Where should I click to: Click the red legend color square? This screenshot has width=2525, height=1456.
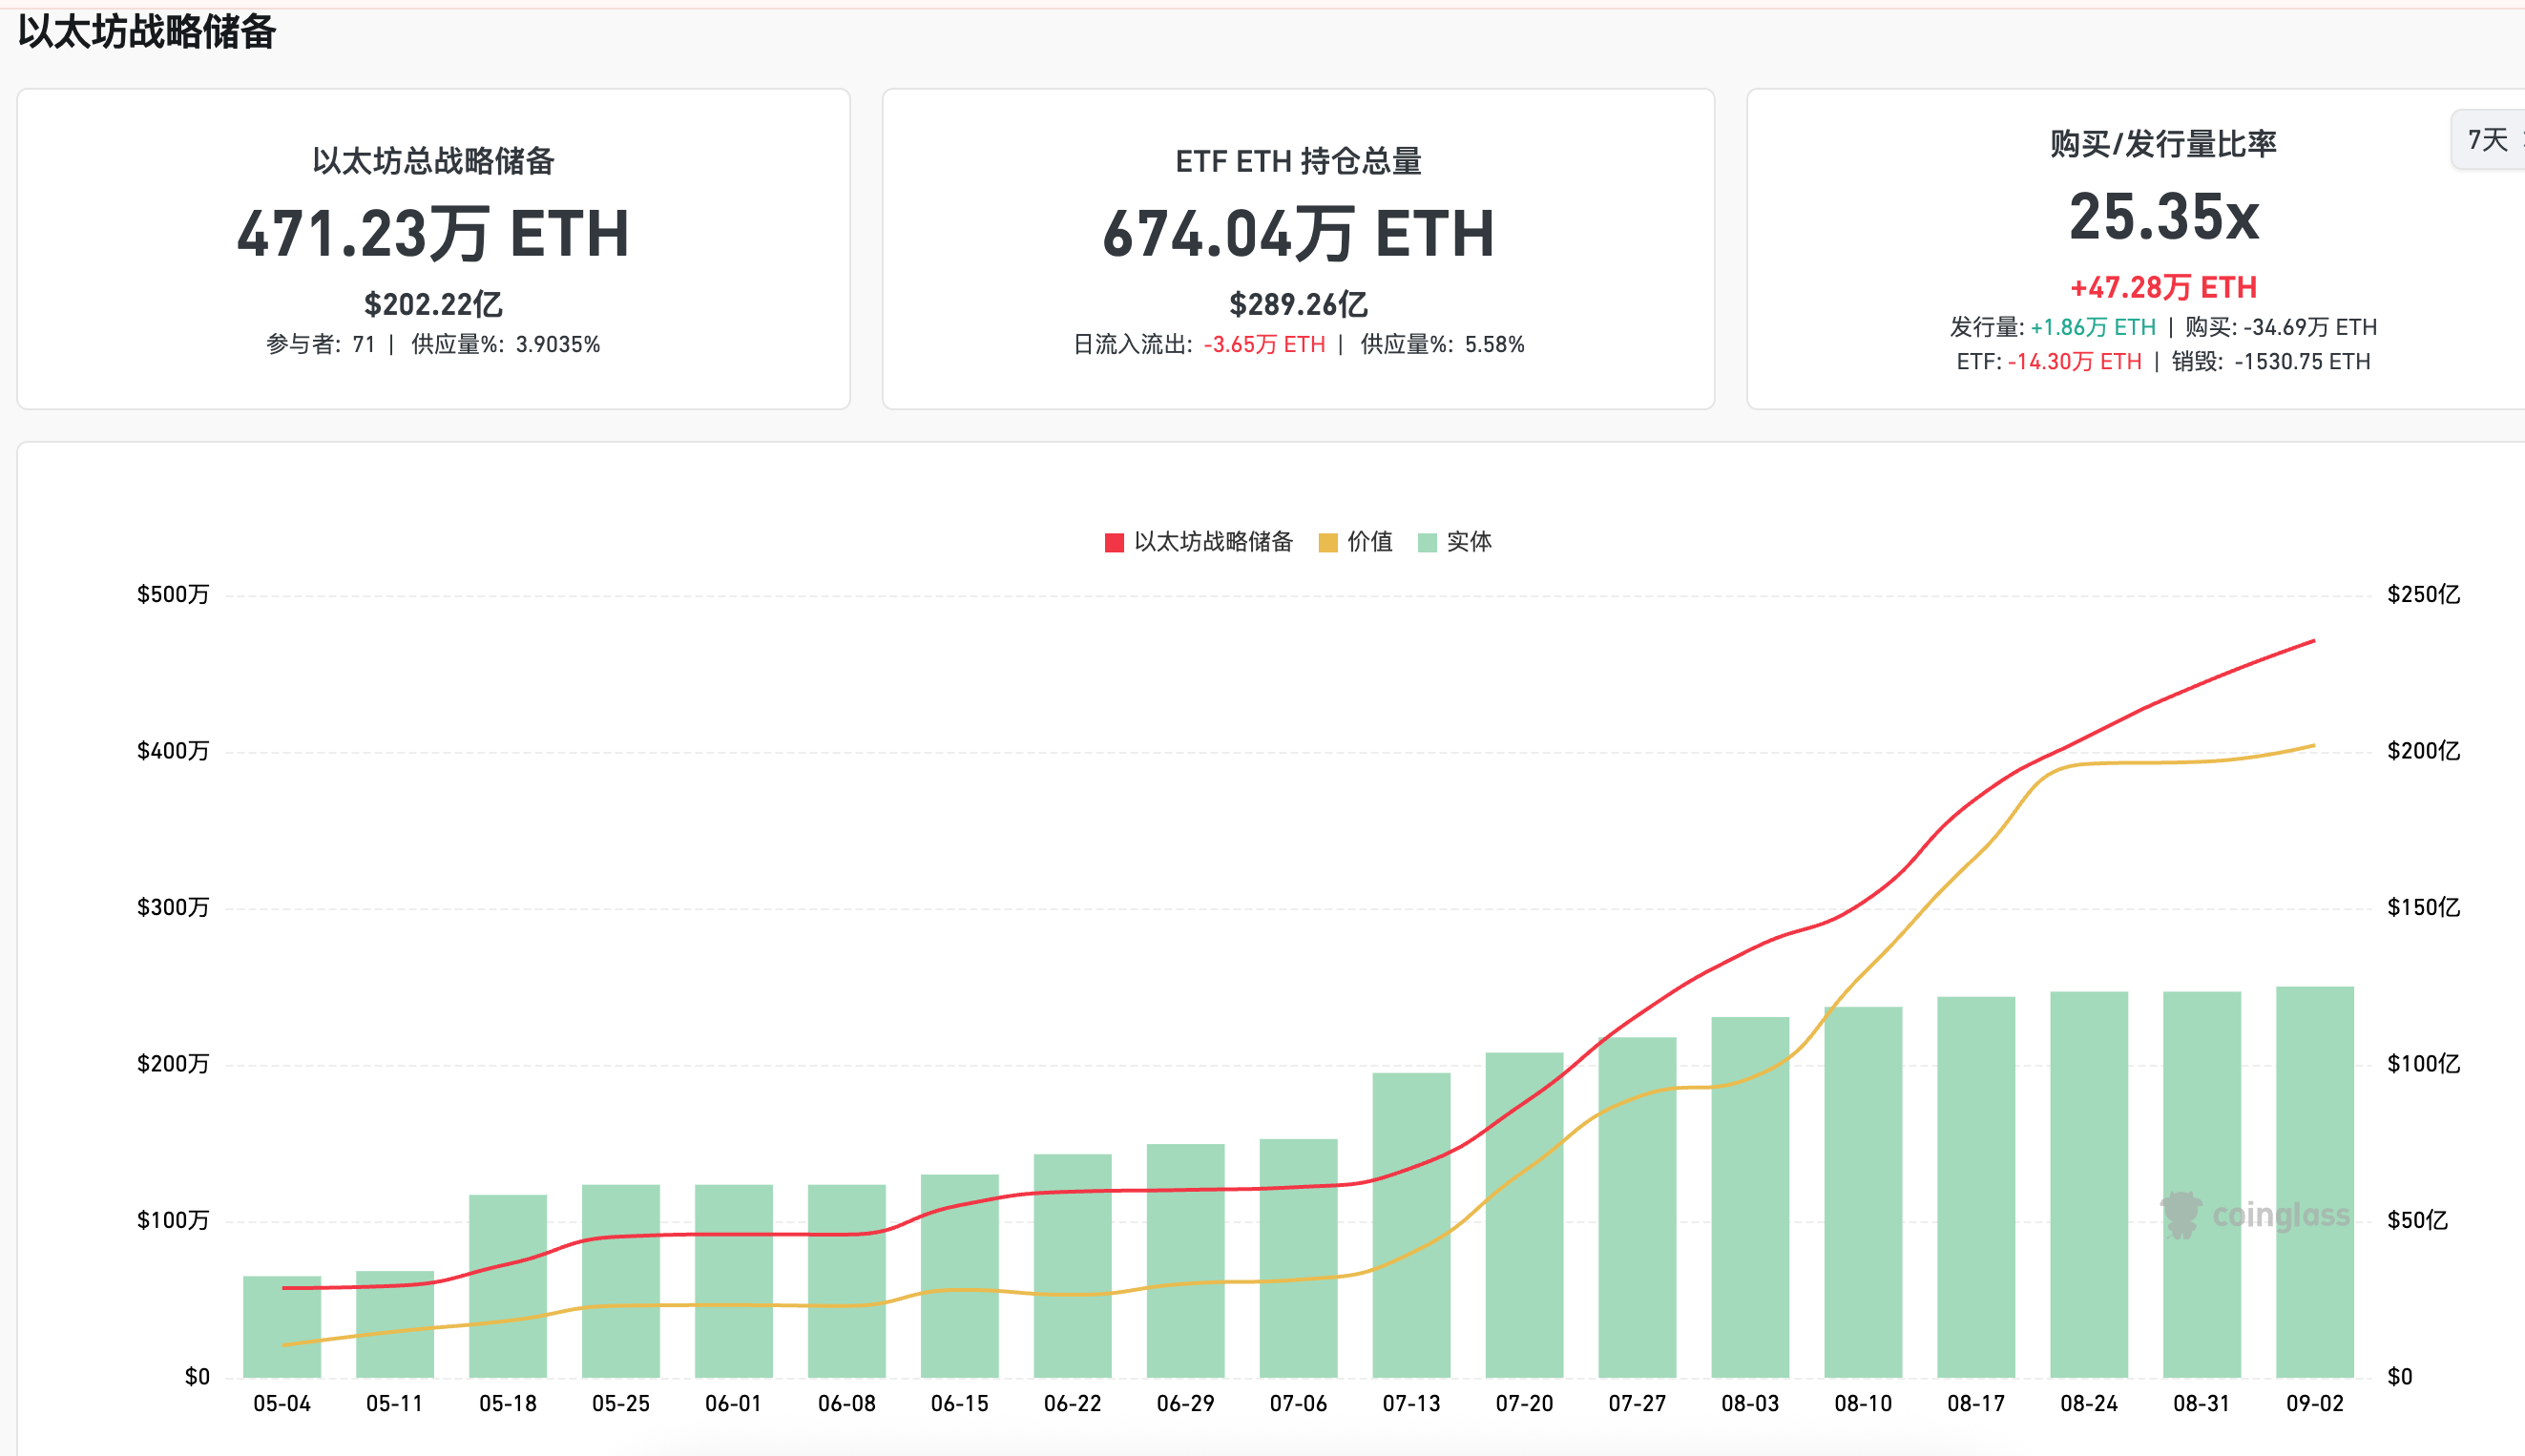pos(1114,543)
